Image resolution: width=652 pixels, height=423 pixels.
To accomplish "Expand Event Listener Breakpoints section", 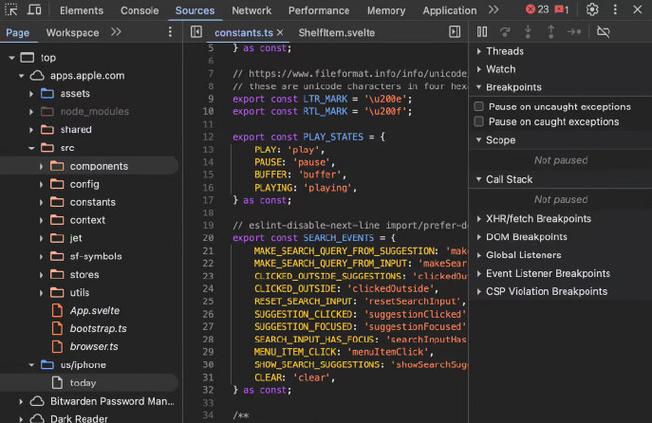I will (479, 273).
